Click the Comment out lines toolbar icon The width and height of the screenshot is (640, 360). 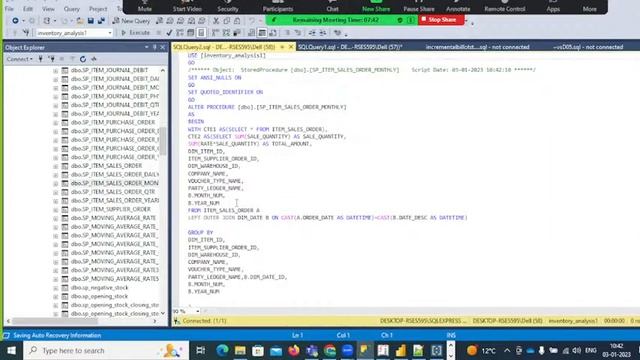[287, 33]
